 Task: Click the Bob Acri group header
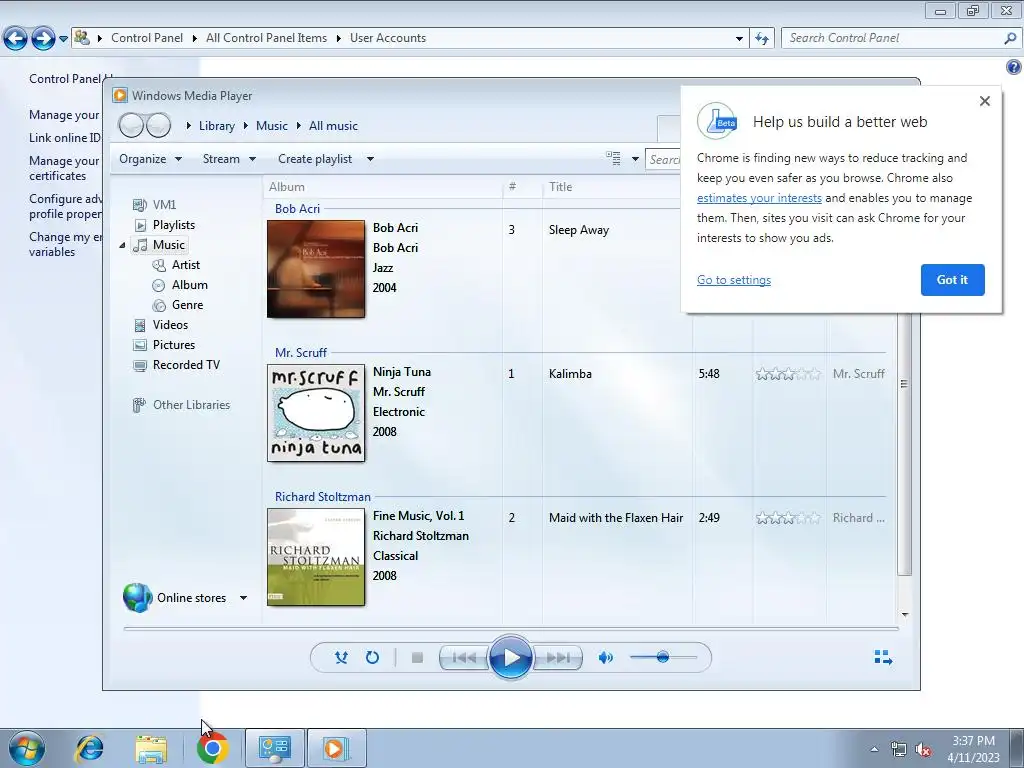pos(297,209)
